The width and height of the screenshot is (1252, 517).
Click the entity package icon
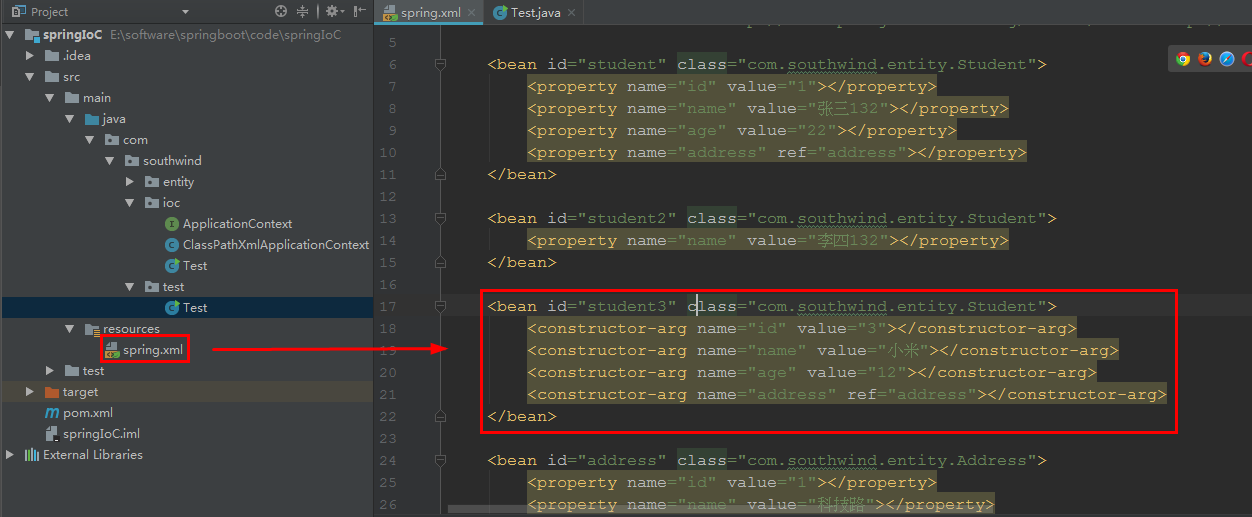click(x=152, y=182)
